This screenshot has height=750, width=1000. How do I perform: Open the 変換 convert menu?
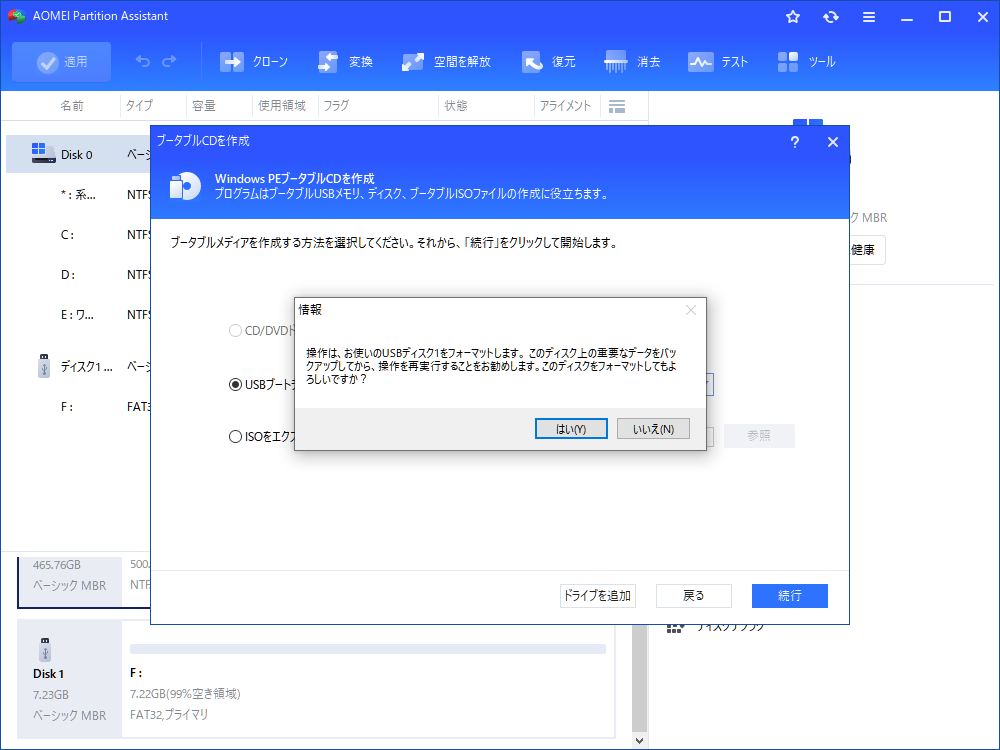pyautogui.click(x=345, y=62)
